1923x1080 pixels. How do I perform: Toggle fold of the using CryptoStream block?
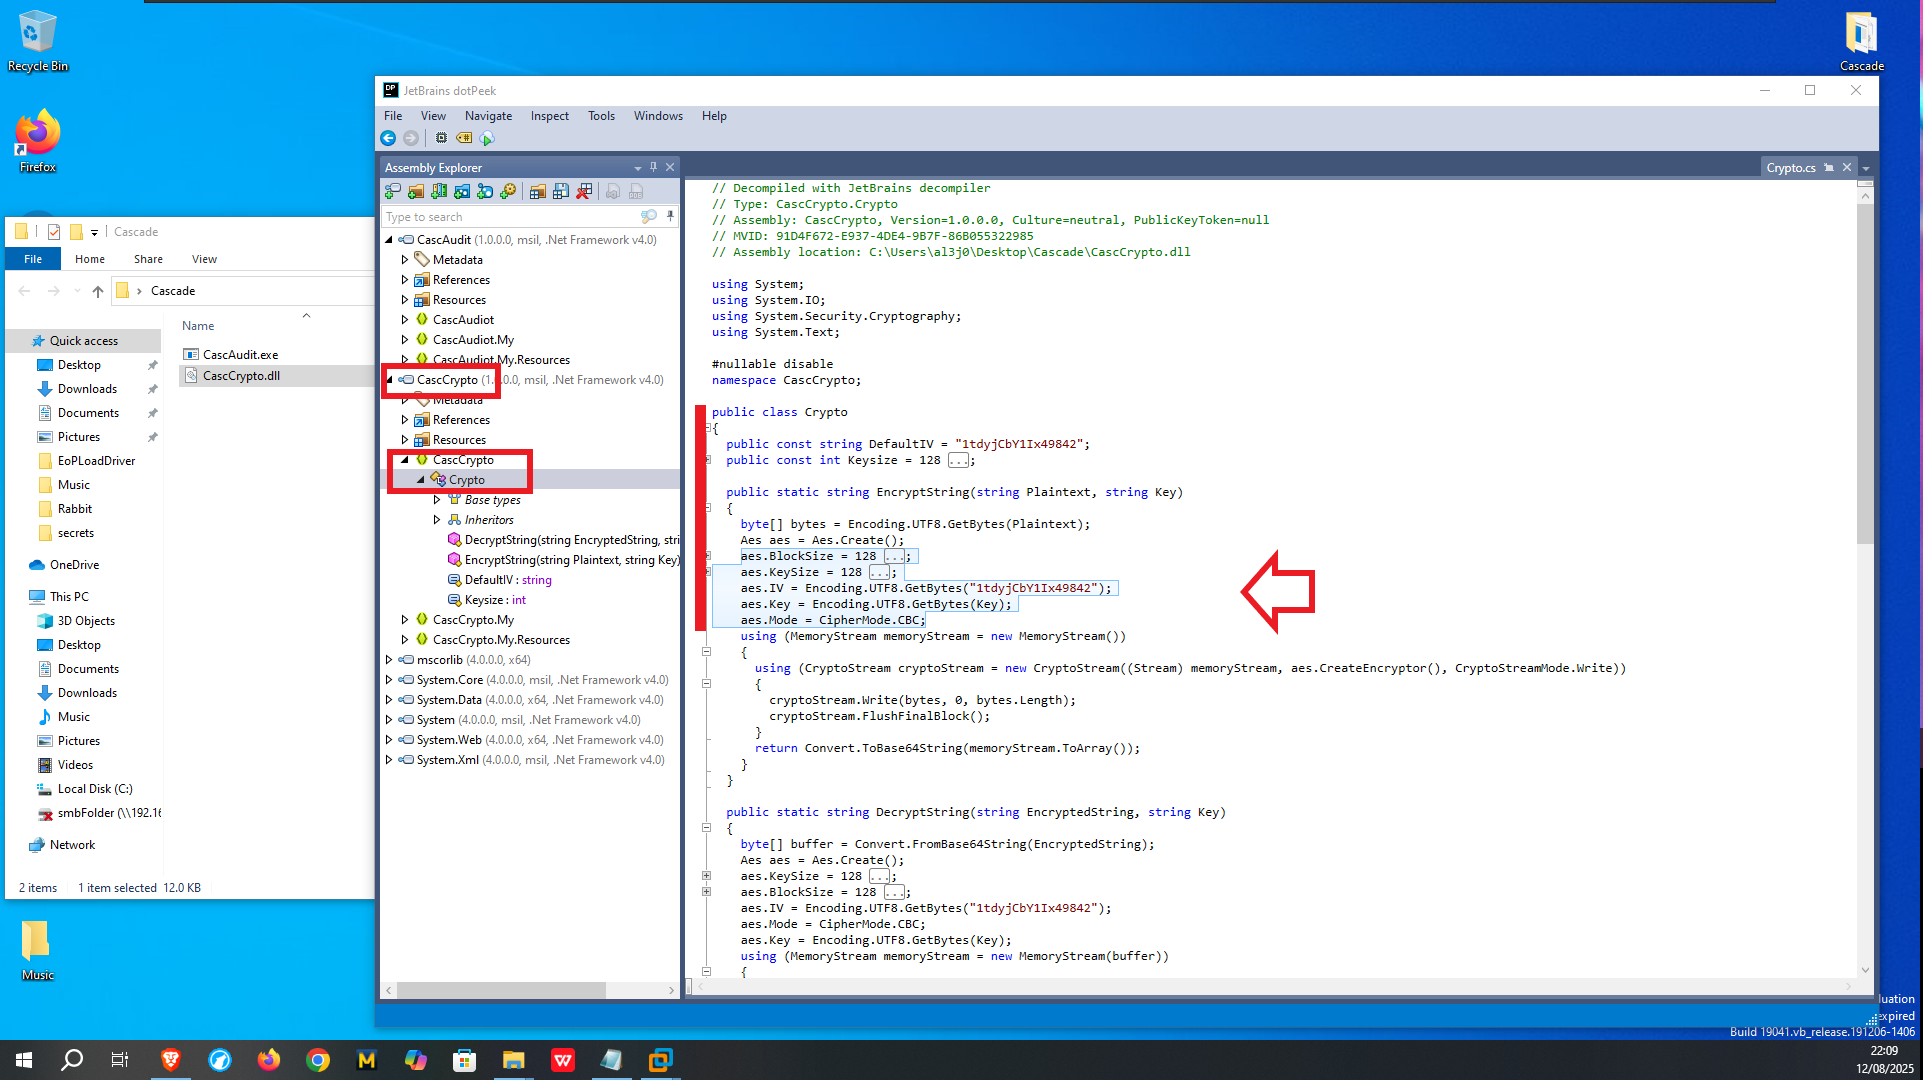pyautogui.click(x=706, y=684)
